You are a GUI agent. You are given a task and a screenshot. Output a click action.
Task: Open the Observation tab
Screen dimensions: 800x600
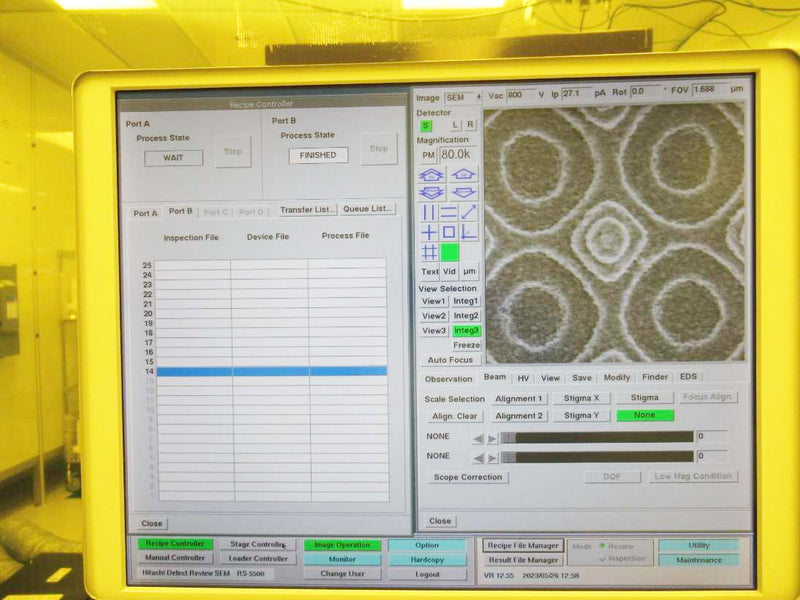pos(448,379)
